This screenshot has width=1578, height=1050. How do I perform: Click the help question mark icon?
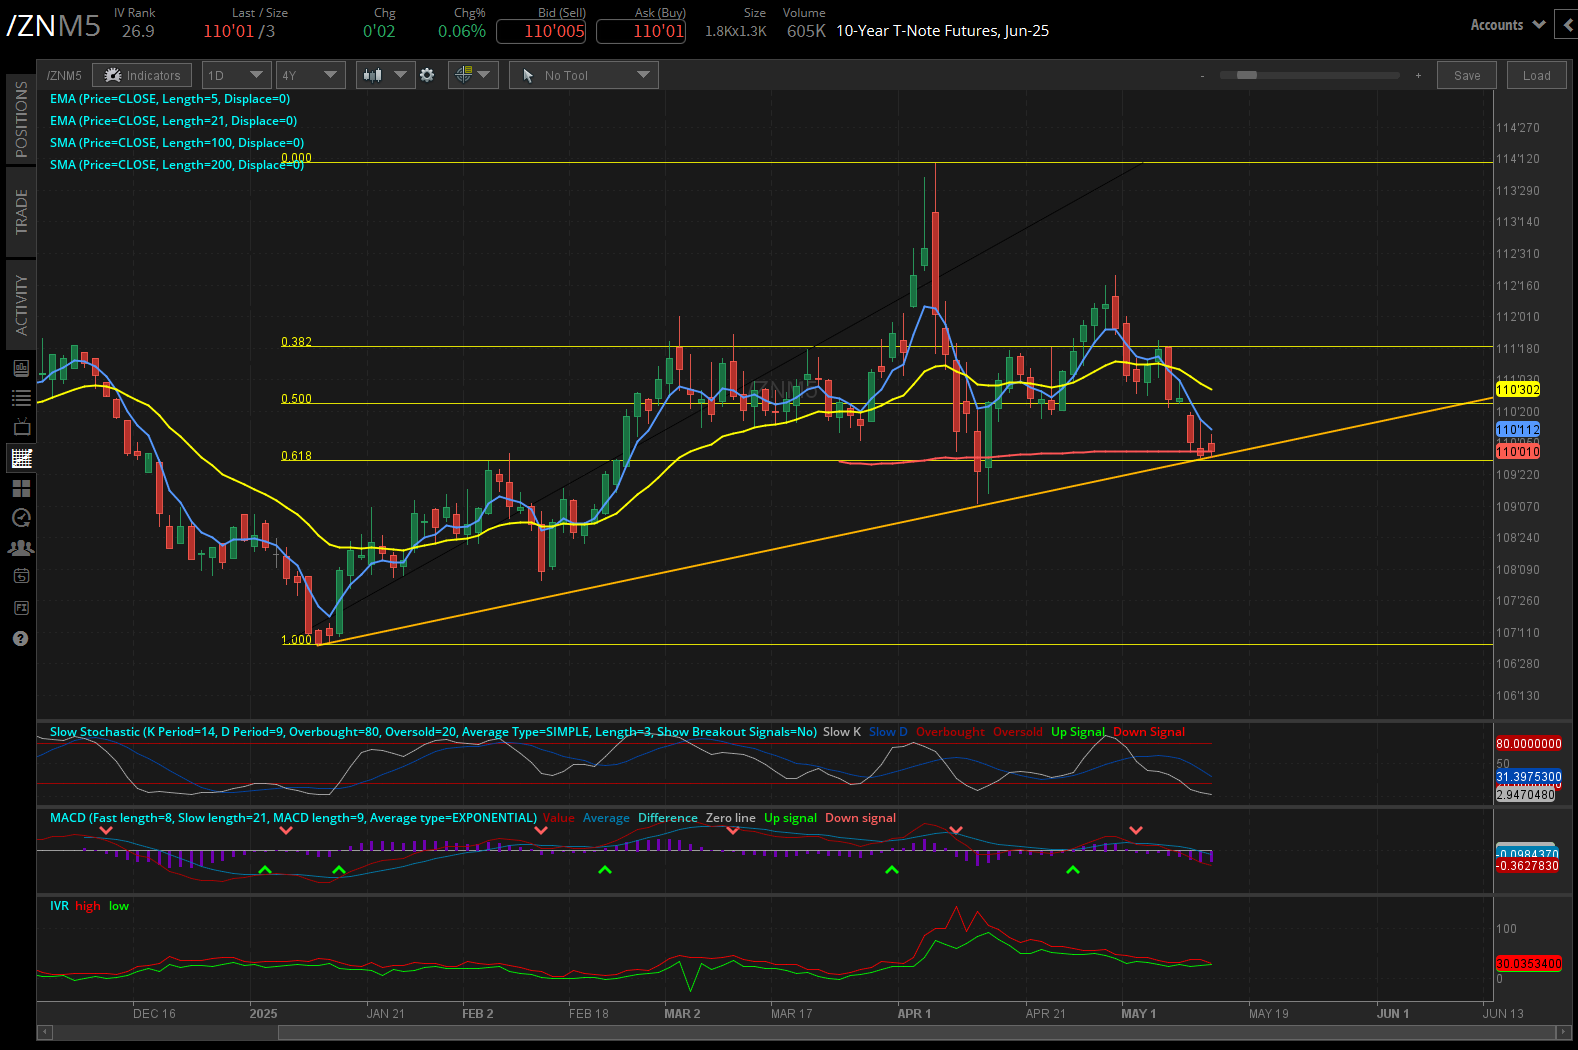point(21,638)
